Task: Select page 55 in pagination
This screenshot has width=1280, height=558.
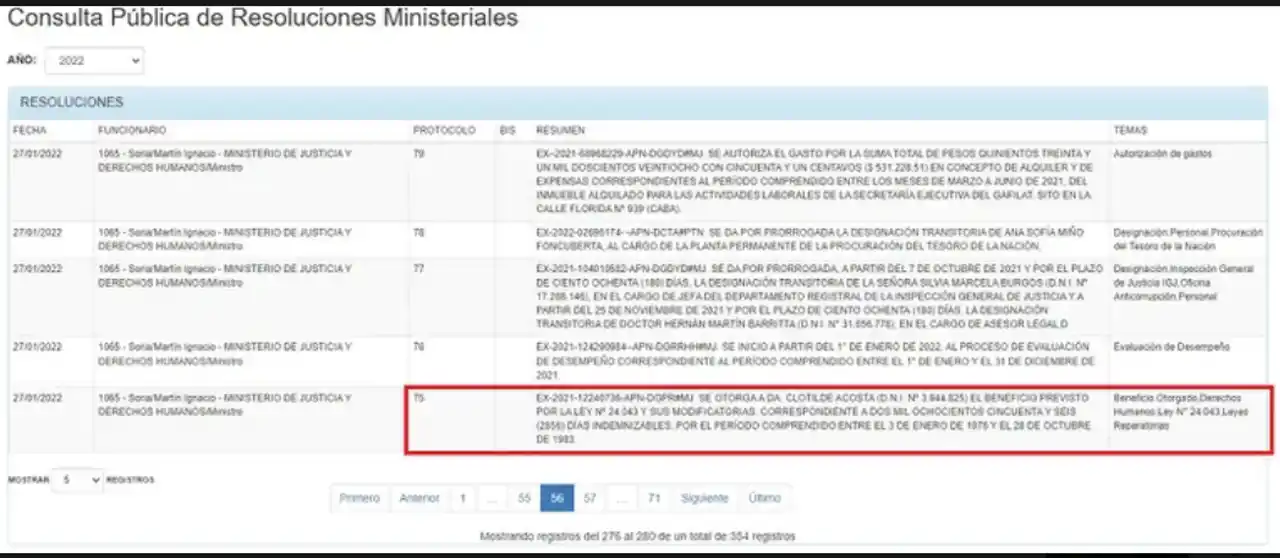Action: pos(524,498)
